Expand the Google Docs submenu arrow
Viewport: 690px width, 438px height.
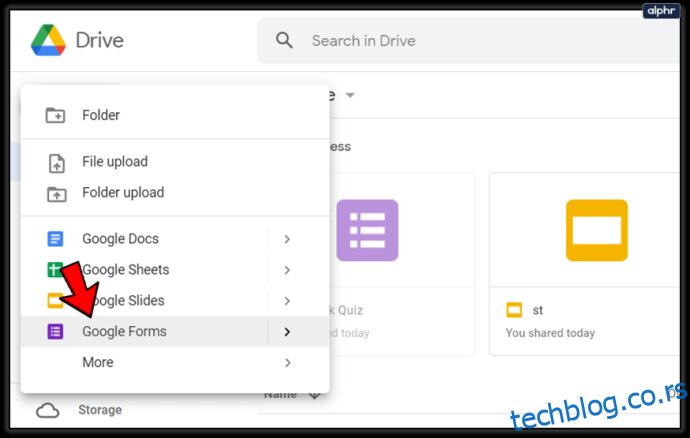pyautogui.click(x=287, y=239)
